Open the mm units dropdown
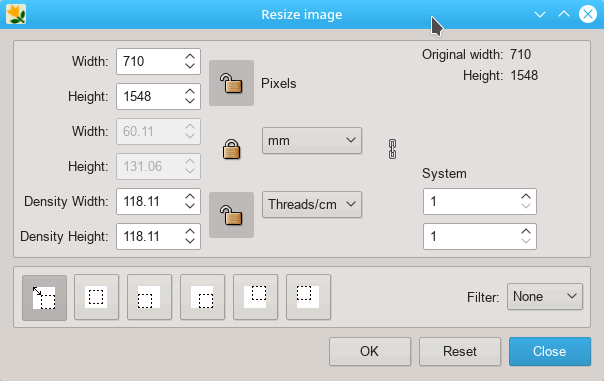Viewport: 604px width, 381px height. tap(312, 141)
